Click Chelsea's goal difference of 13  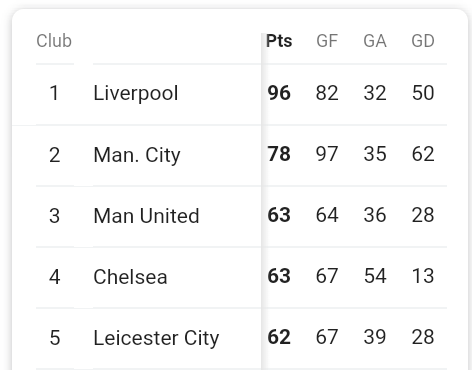click(x=423, y=276)
